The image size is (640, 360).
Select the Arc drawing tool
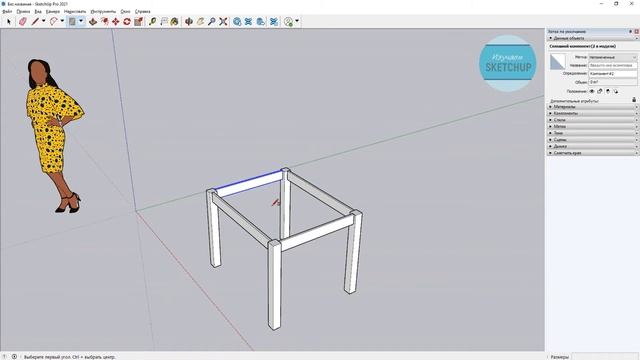[x=53, y=22]
